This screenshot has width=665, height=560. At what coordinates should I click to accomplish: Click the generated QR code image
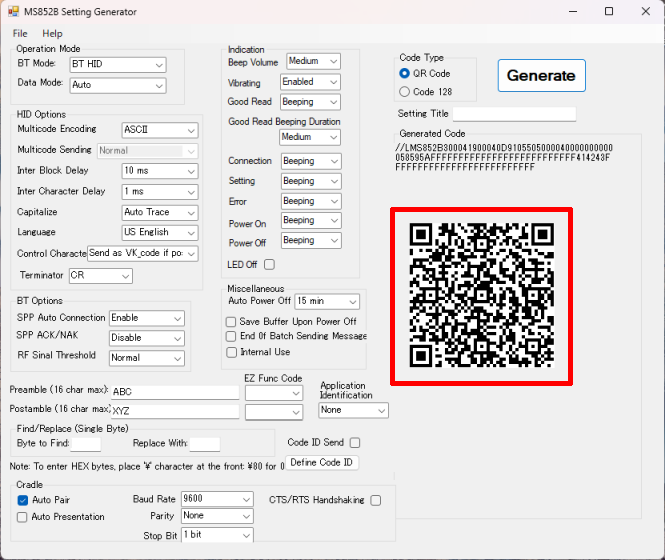click(x=481, y=296)
